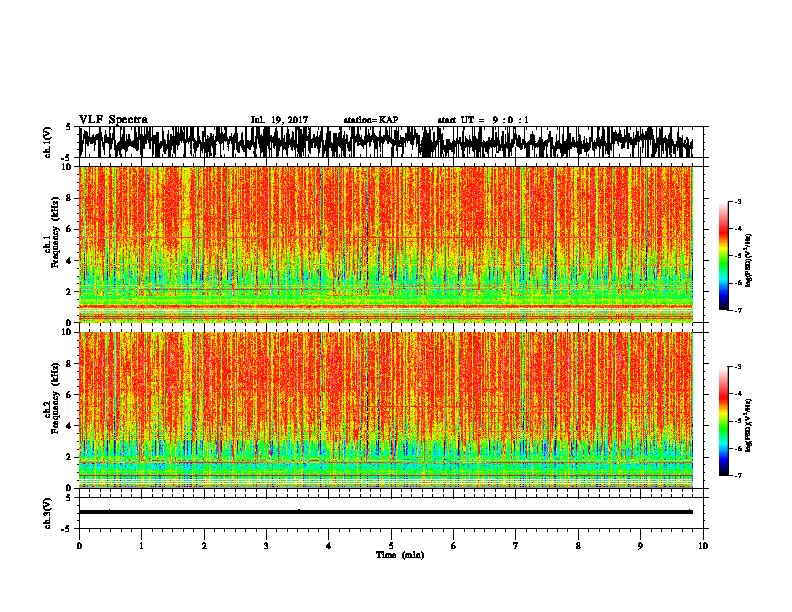This screenshot has width=792, height=612.
Task: Click the ch.1 frequency tick label "6"
Action: 69,229
